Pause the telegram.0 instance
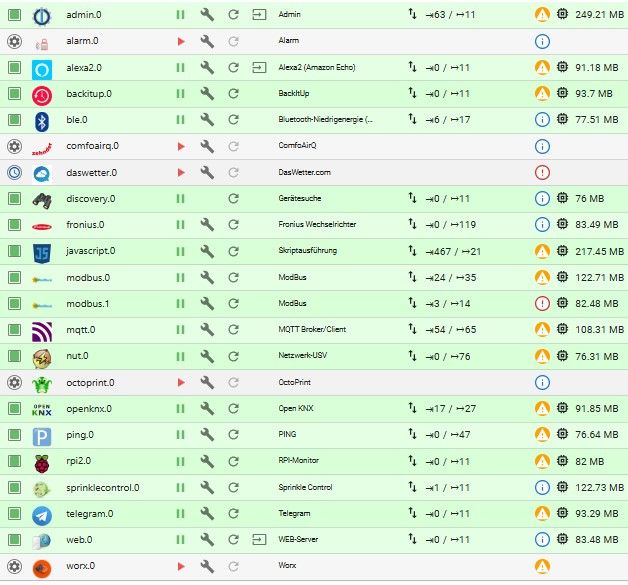Viewport: 628px width, 585px height. tap(181, 514)
